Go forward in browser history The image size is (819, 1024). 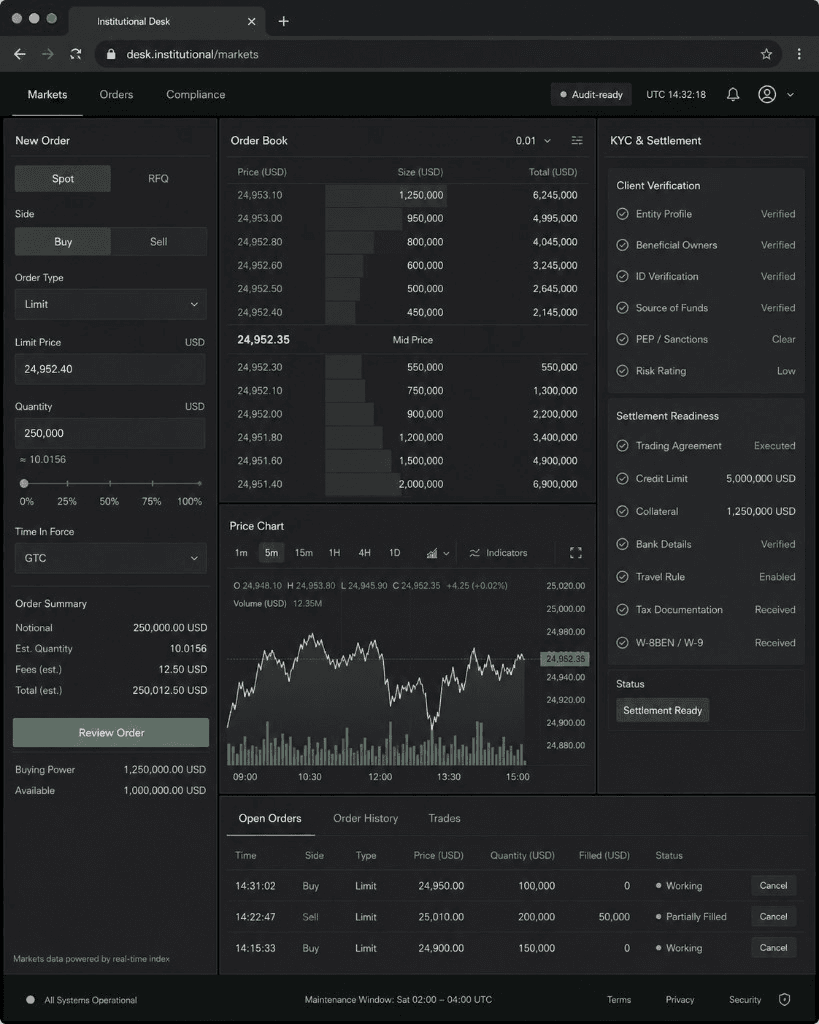(48, 54)
